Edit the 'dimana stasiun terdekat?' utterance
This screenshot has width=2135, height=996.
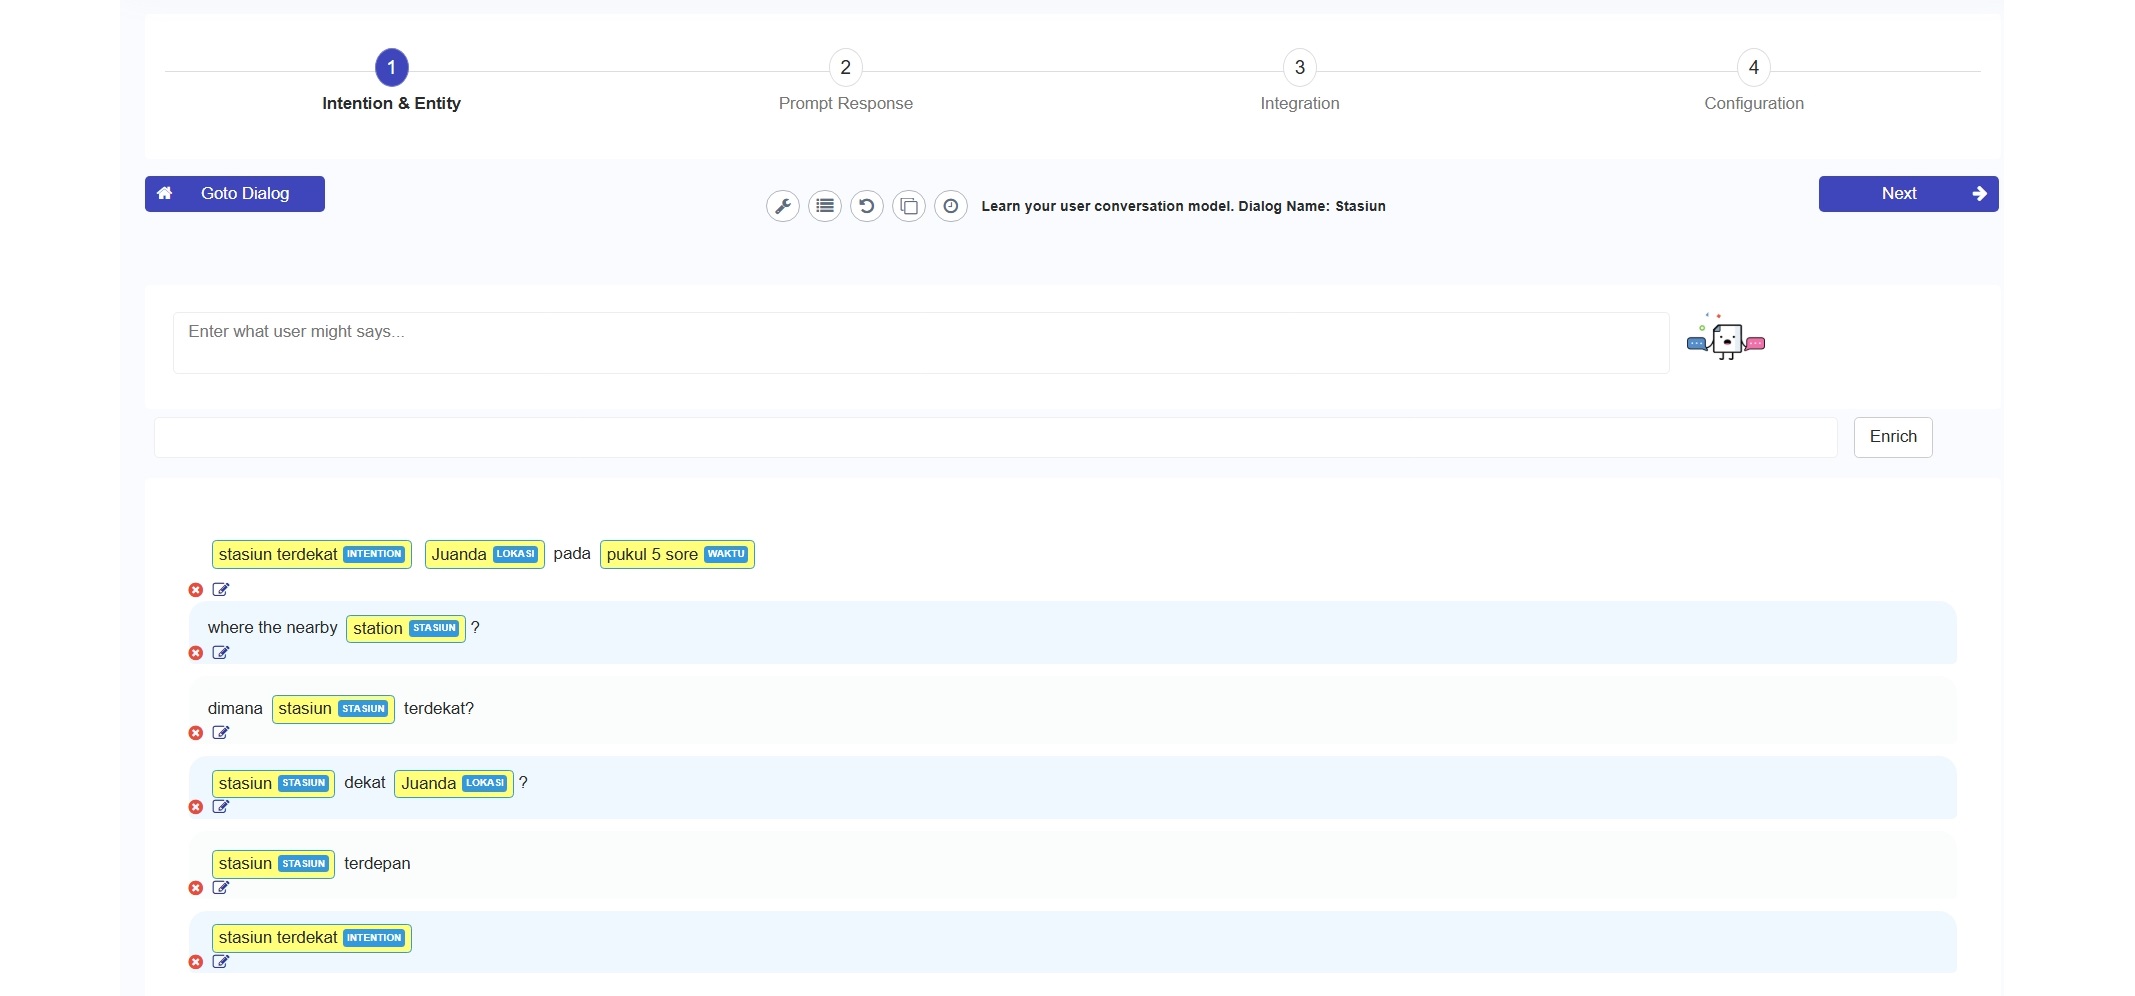click(x=221, y=733)
